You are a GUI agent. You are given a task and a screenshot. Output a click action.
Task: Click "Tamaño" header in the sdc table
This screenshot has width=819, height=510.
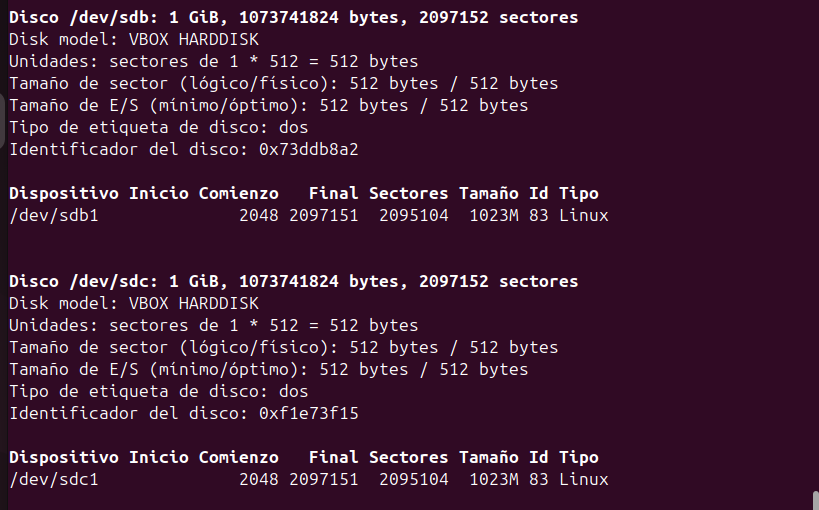pos(488,457)
